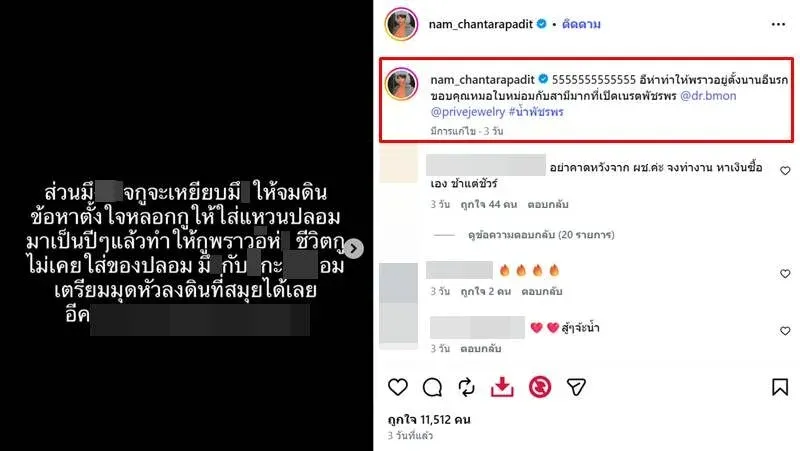Like the fire emoji comment

785,274
